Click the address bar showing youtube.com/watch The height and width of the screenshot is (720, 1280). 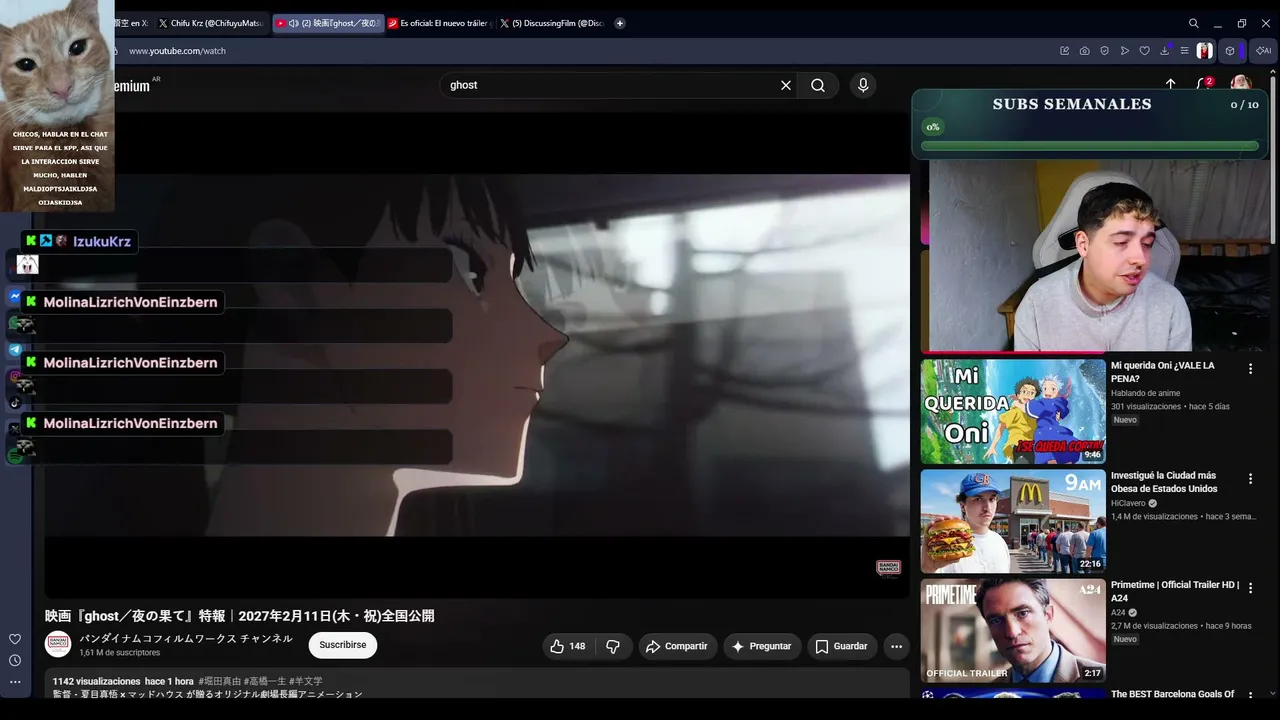click(177, 51)
